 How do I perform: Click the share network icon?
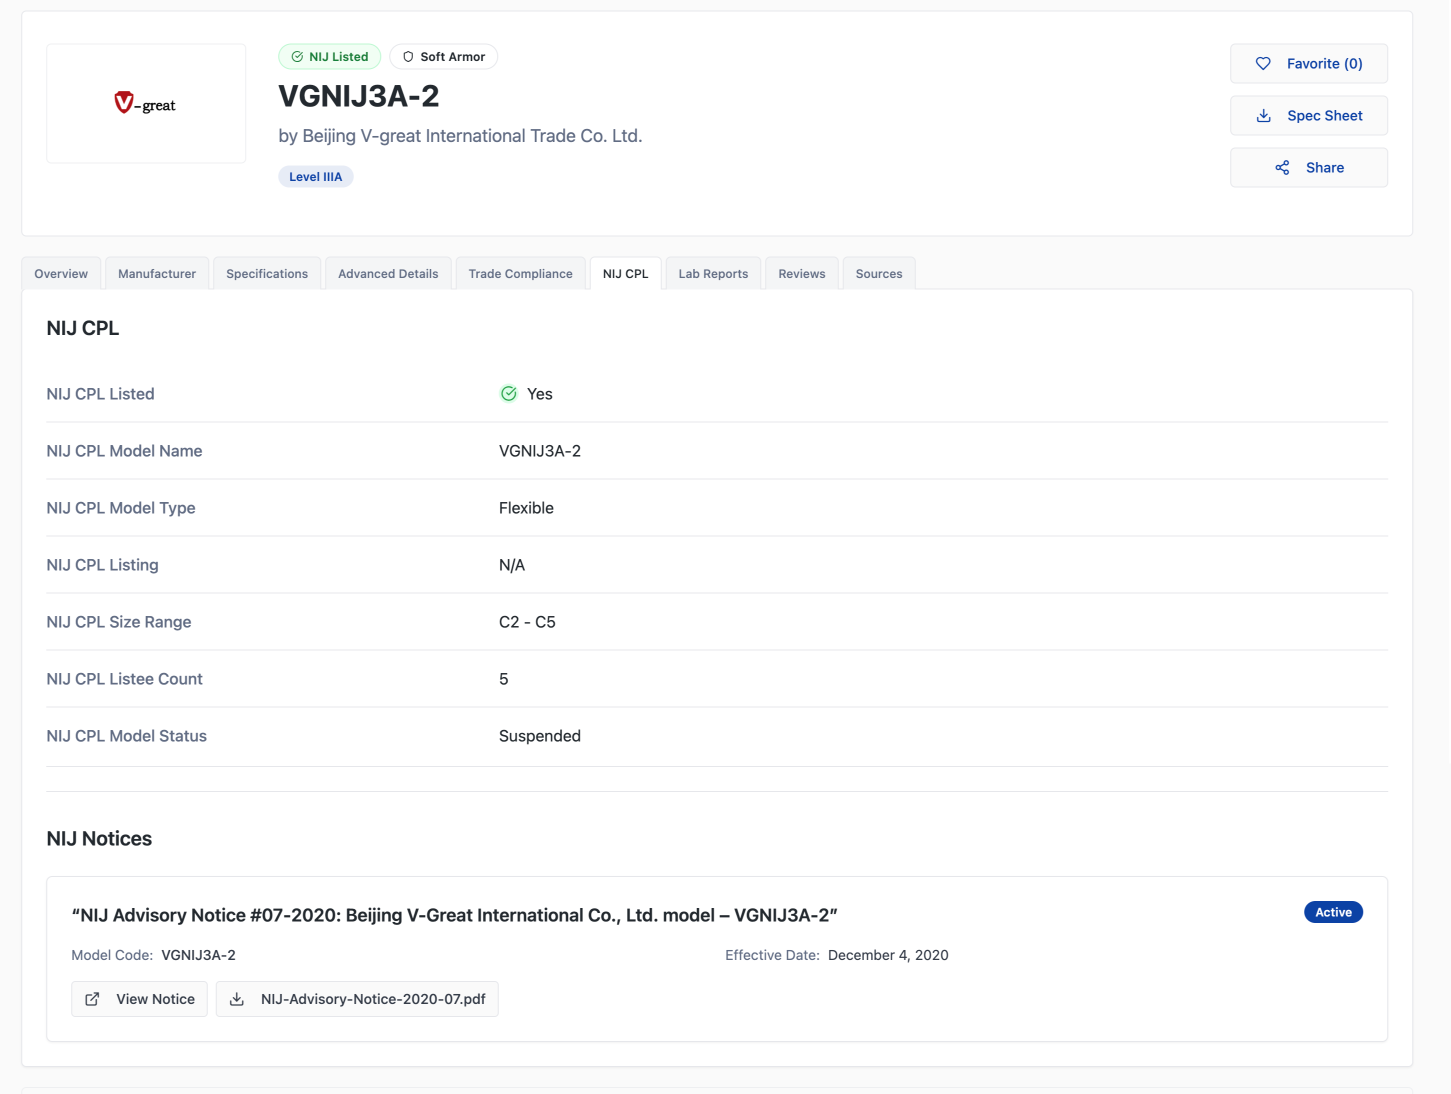1282,167
